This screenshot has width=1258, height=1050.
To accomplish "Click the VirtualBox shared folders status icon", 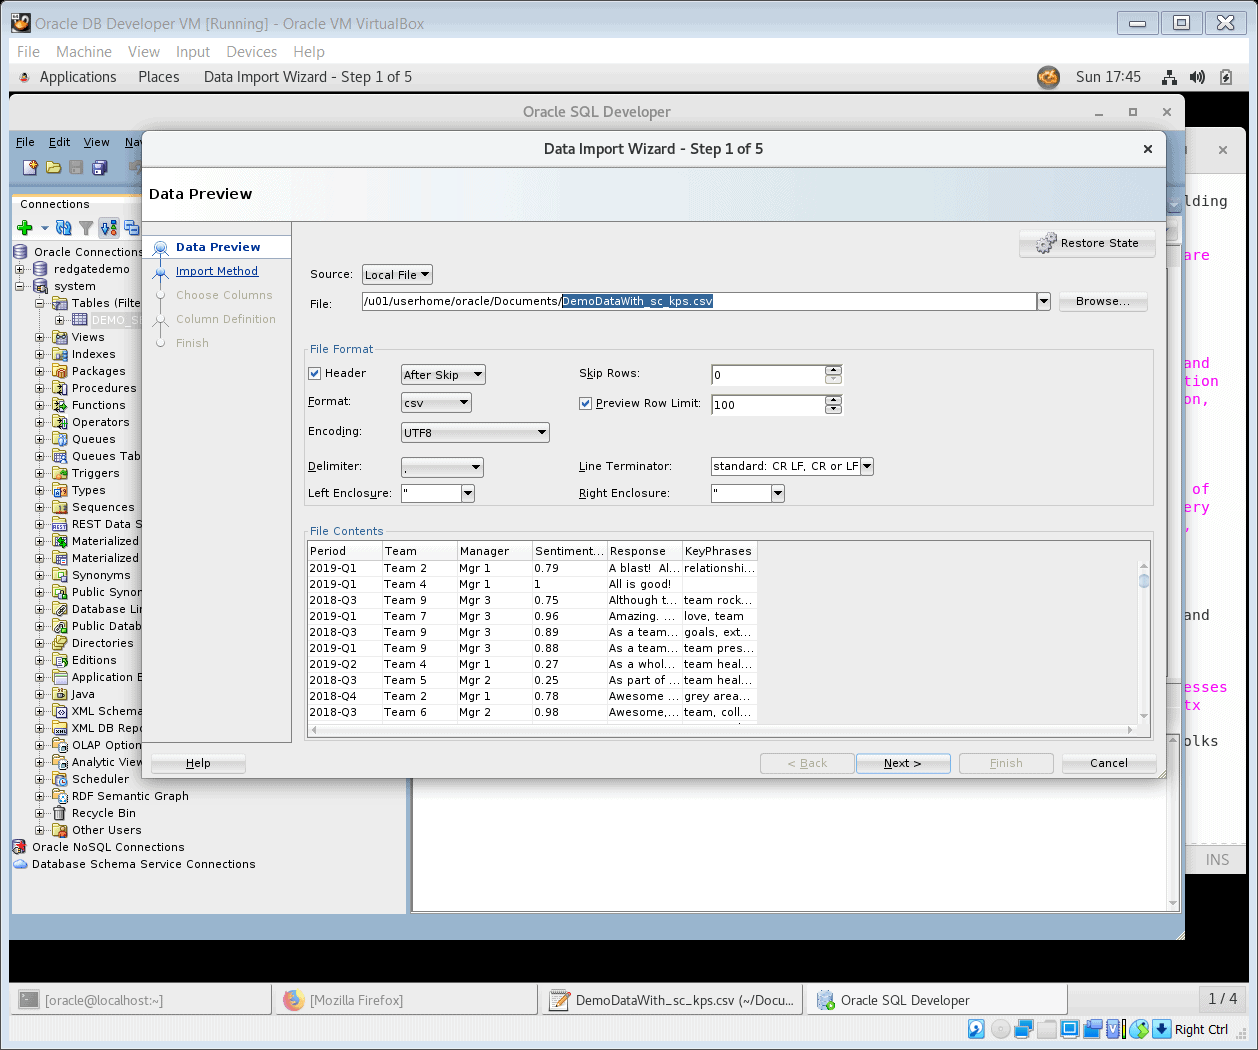I will click(x=1047, y=1029).
